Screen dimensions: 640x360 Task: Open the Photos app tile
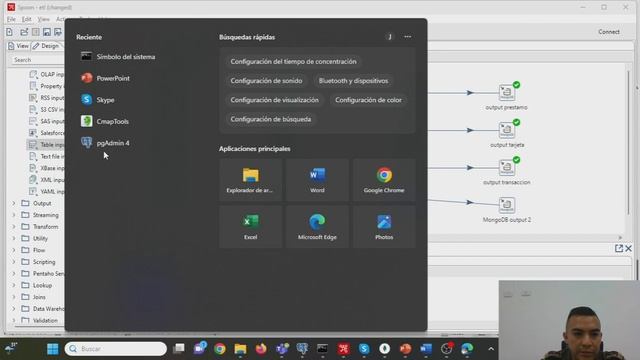coord(384,227)
